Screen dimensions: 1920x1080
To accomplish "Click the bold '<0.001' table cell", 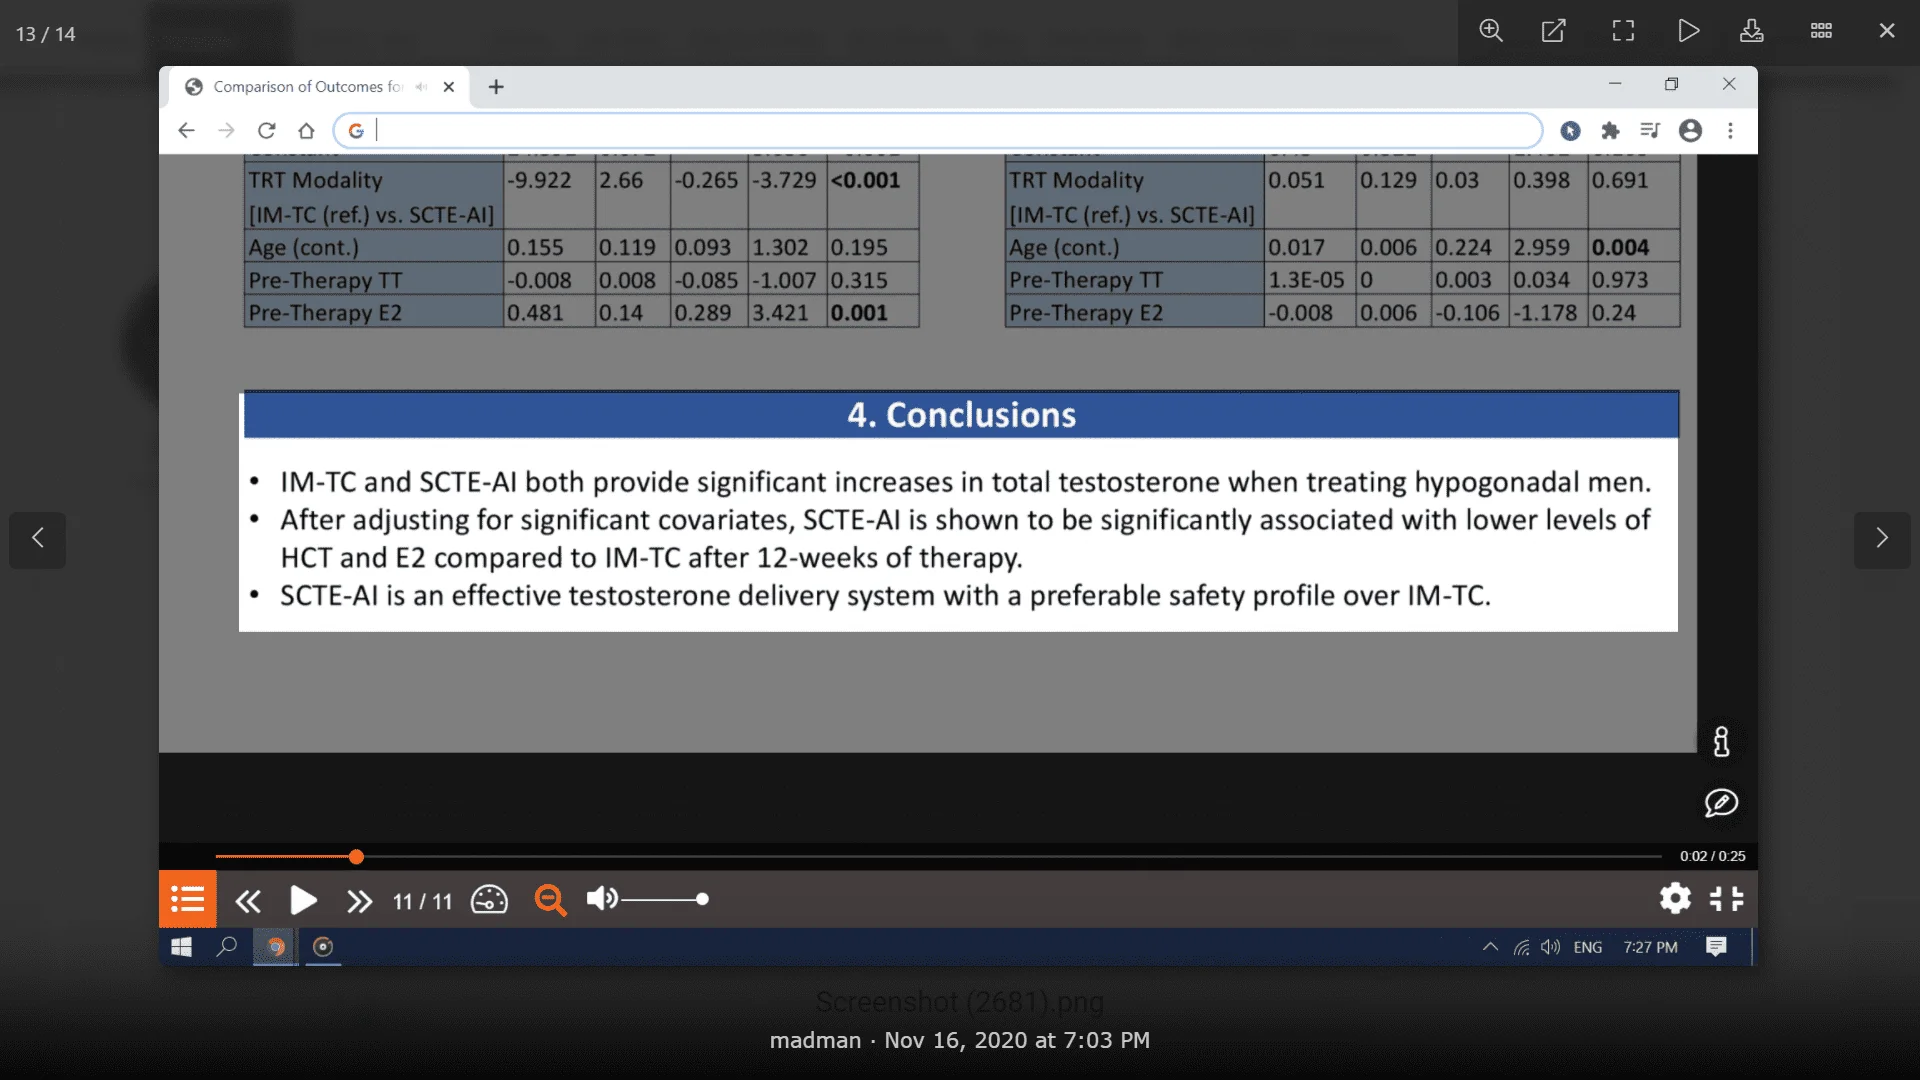I will pyautogui.click(x=865, y=180).
